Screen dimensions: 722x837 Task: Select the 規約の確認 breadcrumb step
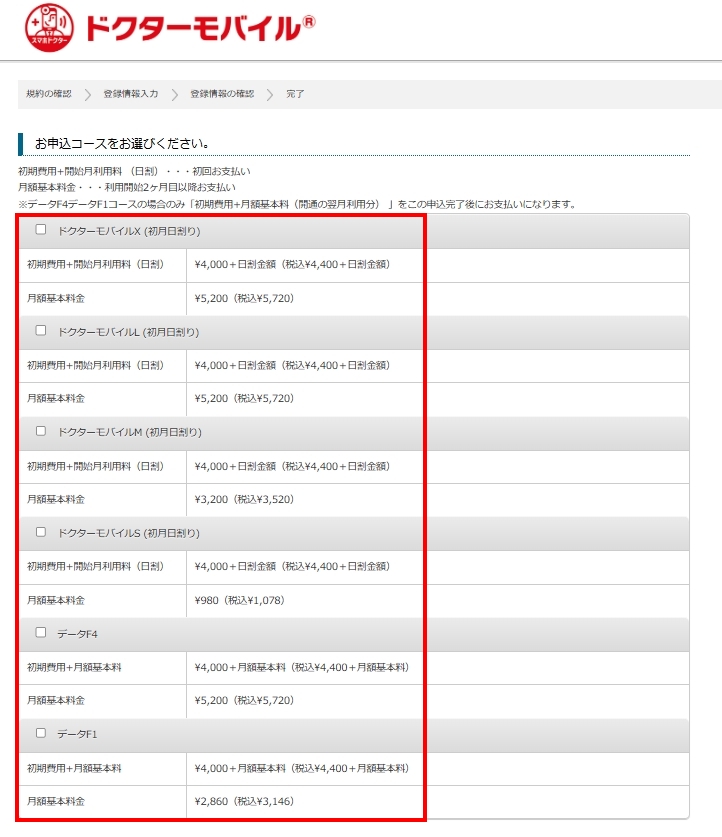tap(49, 94)
